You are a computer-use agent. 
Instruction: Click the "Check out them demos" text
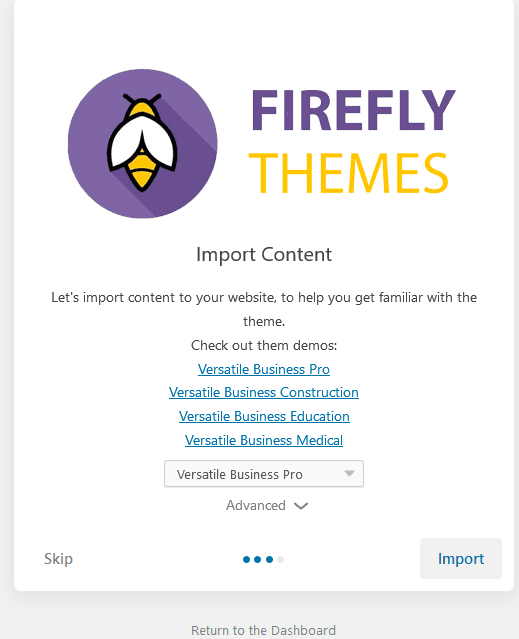(x=264, y=346)
